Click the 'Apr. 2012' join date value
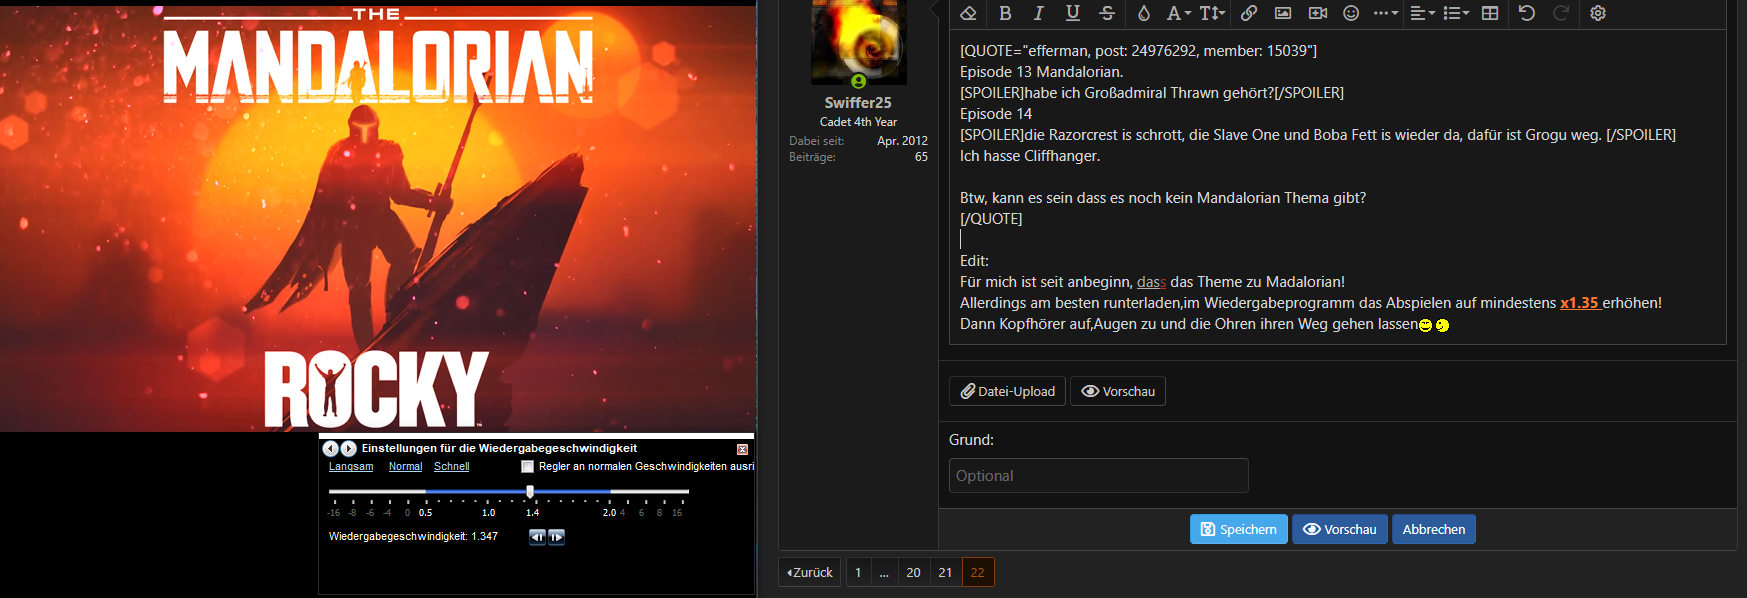Viewport: 1747px width, 598px height. coord(902,141)
